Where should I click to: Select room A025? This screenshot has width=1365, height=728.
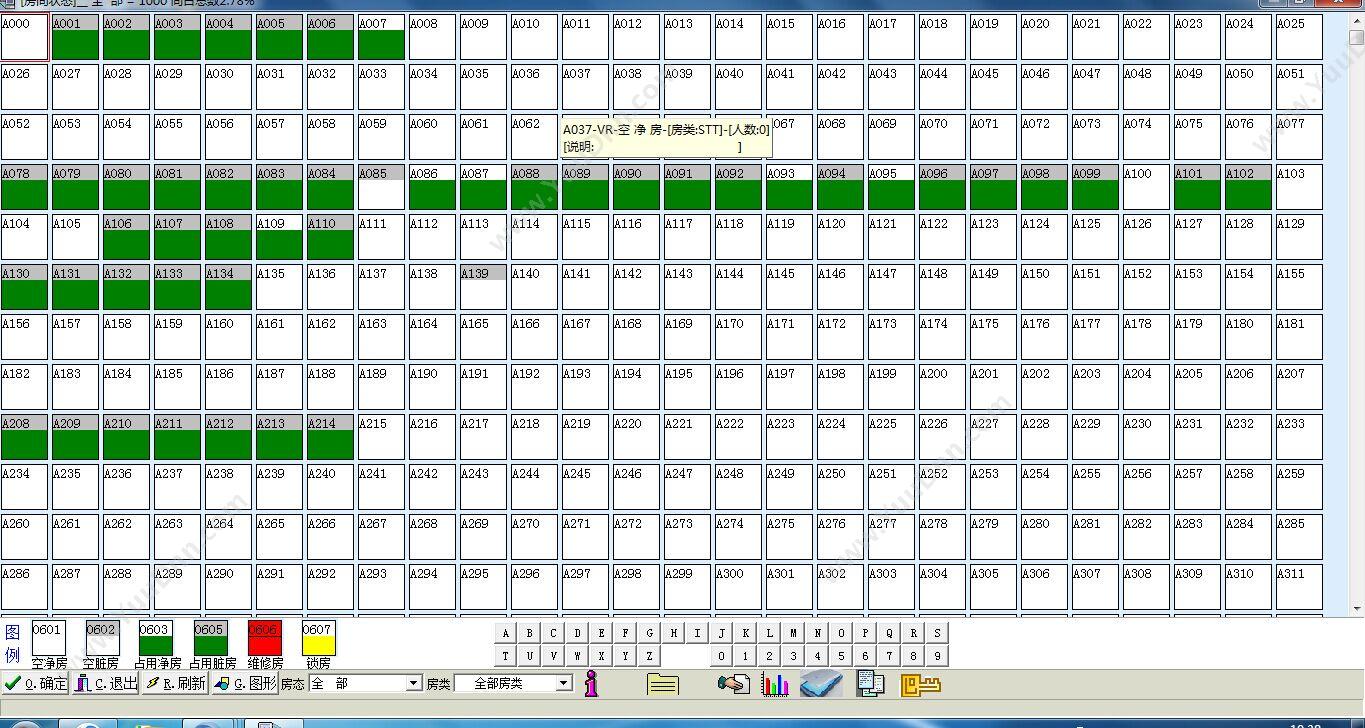click(1299, 37)
